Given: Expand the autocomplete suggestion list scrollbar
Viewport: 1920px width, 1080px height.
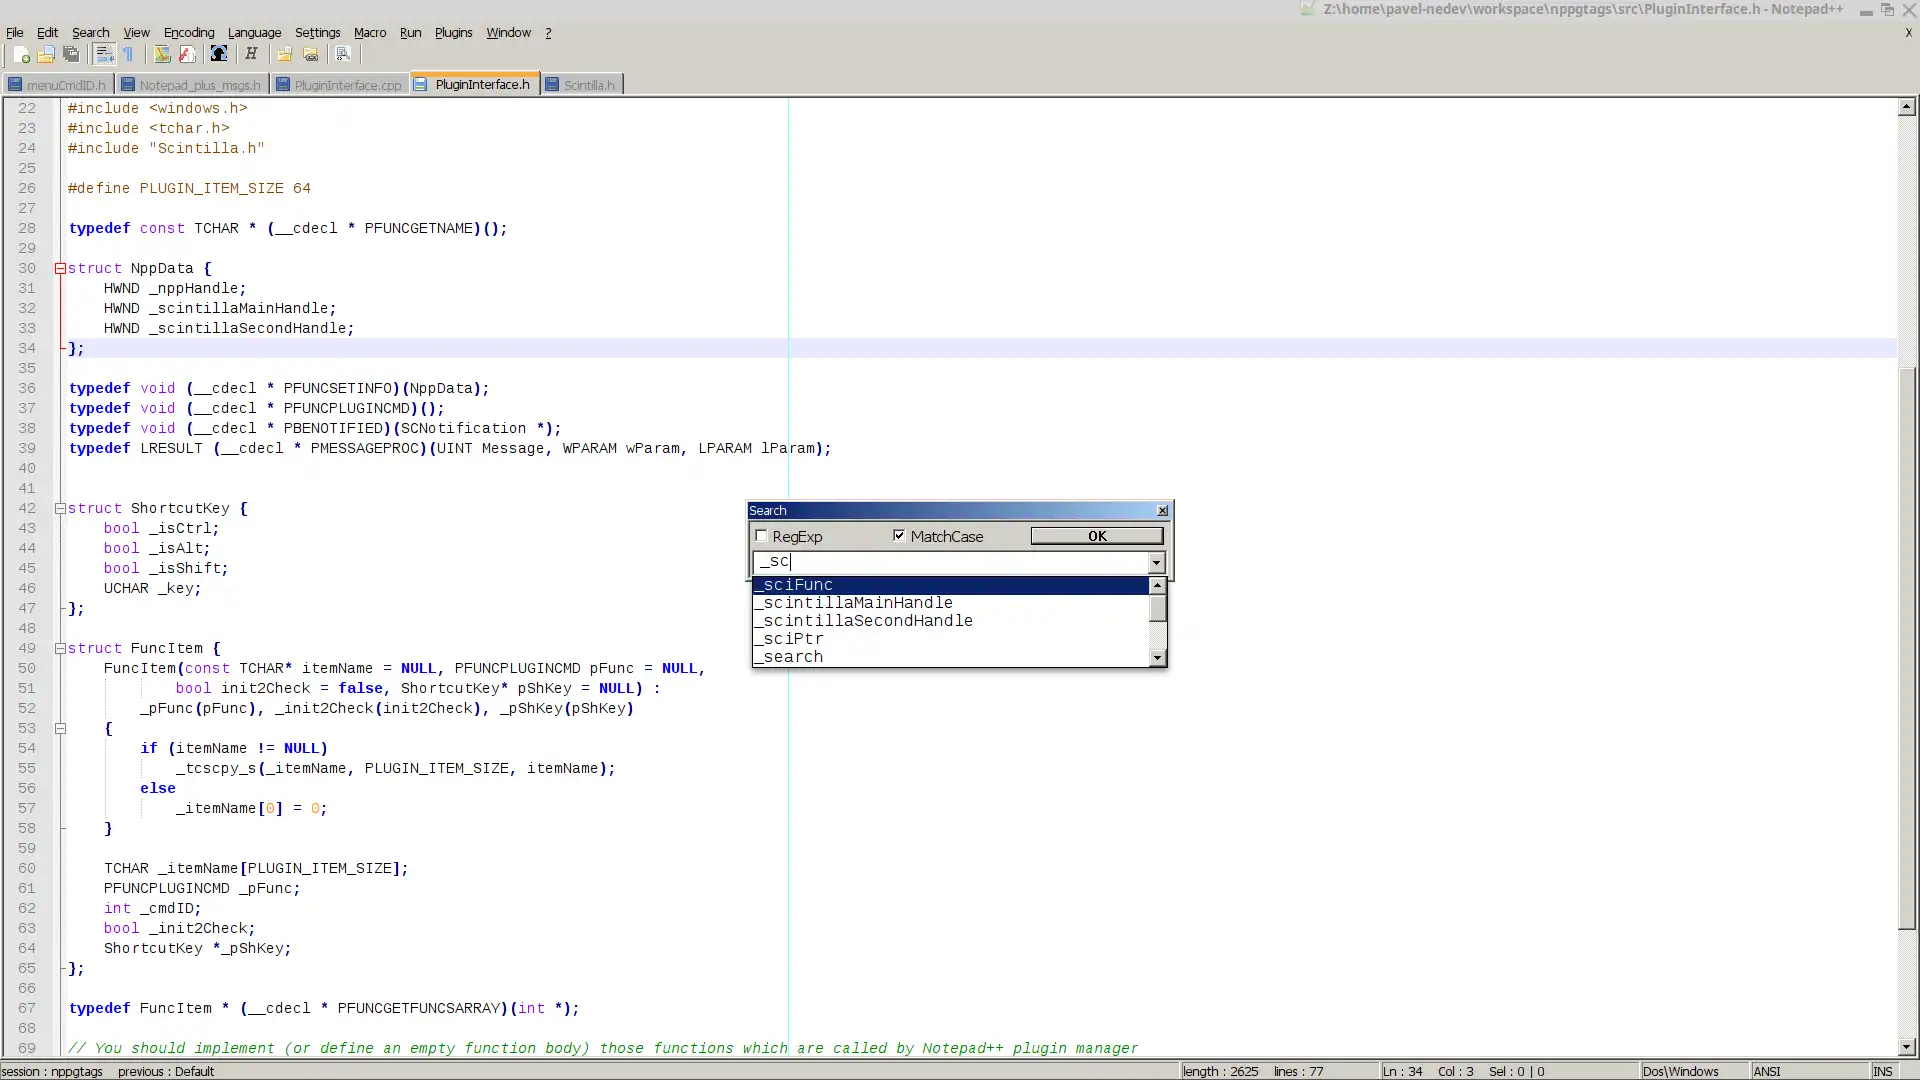Looking at the screenshot, I should pyautogui.click(x=1156, y=620).
